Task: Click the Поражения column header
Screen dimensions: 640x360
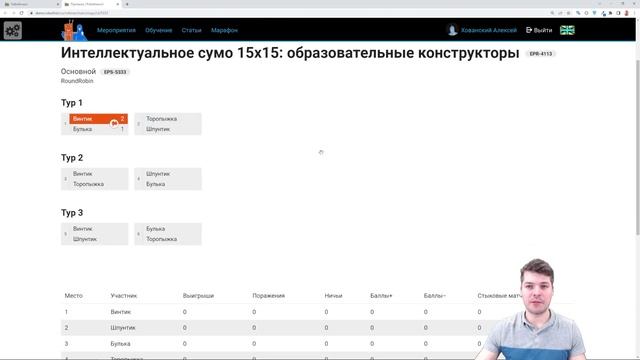Action: pos(269,296)
